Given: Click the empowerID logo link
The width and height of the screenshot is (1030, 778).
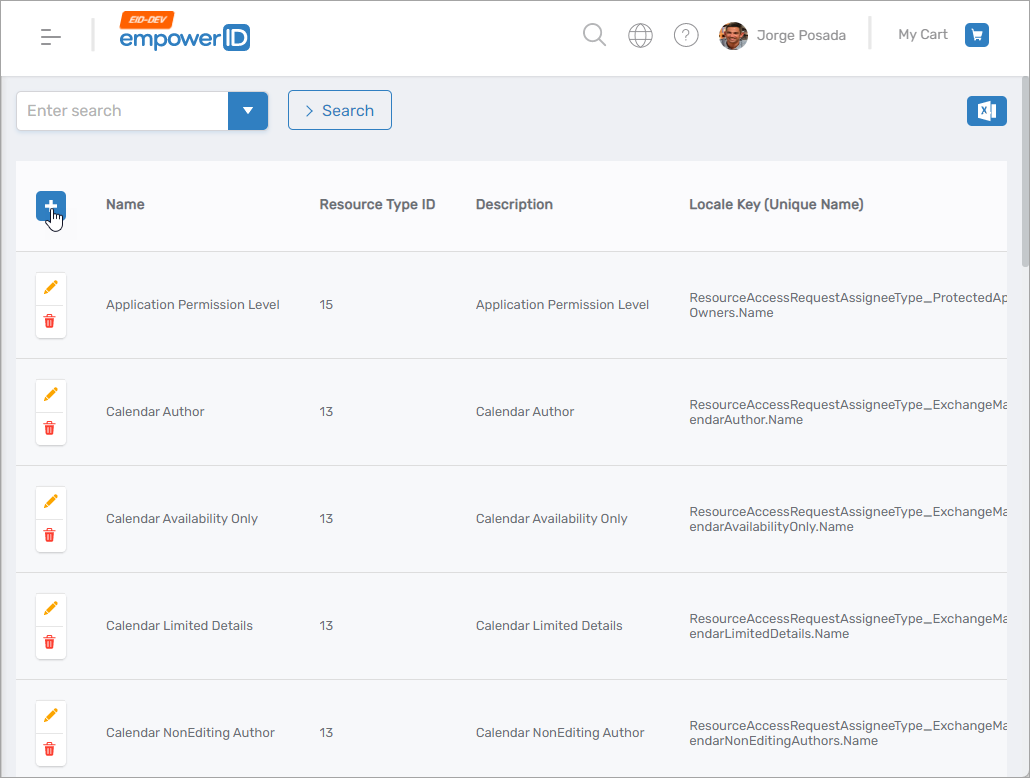Looking at the screenshot, I should click(x=184, y=34).
